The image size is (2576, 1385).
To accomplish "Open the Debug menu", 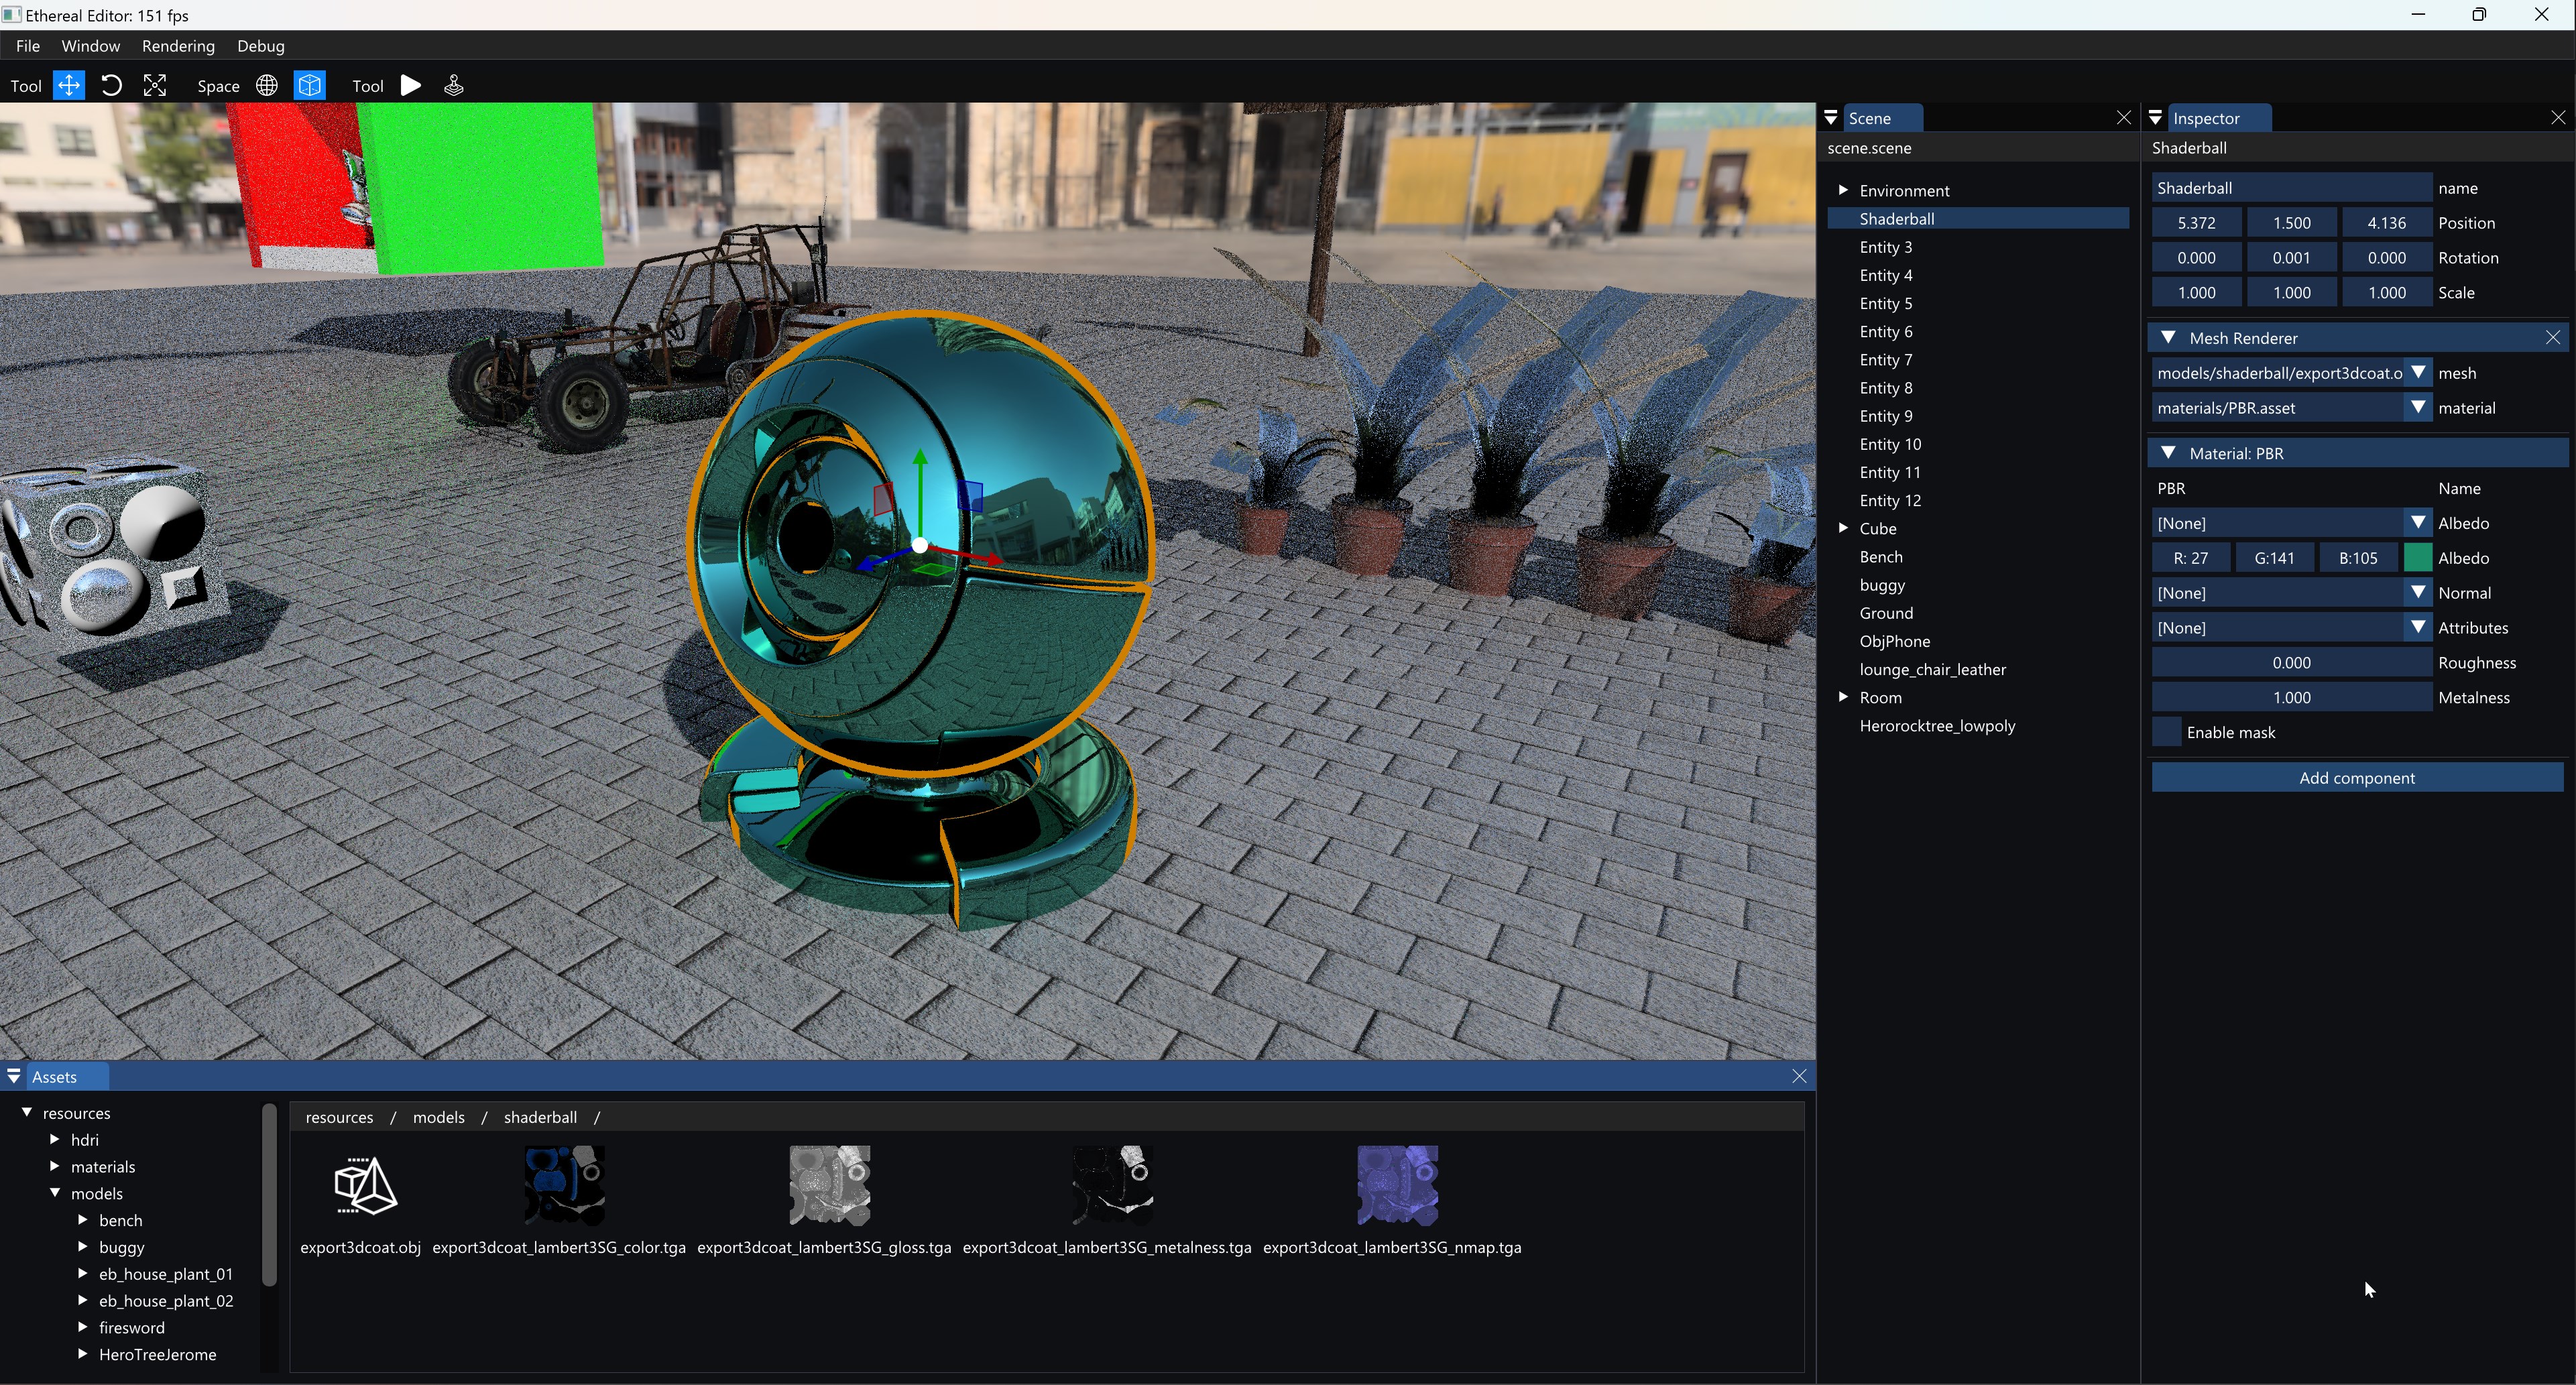I will pyautogui.click(x=261, y=46).
